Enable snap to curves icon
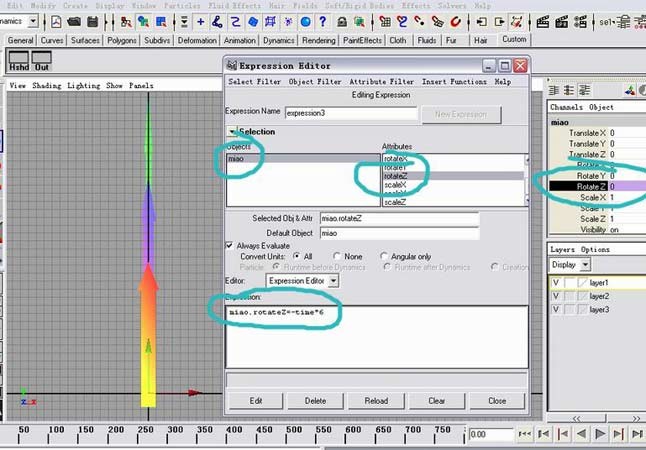The image size is (646, 450). [402, 21]
